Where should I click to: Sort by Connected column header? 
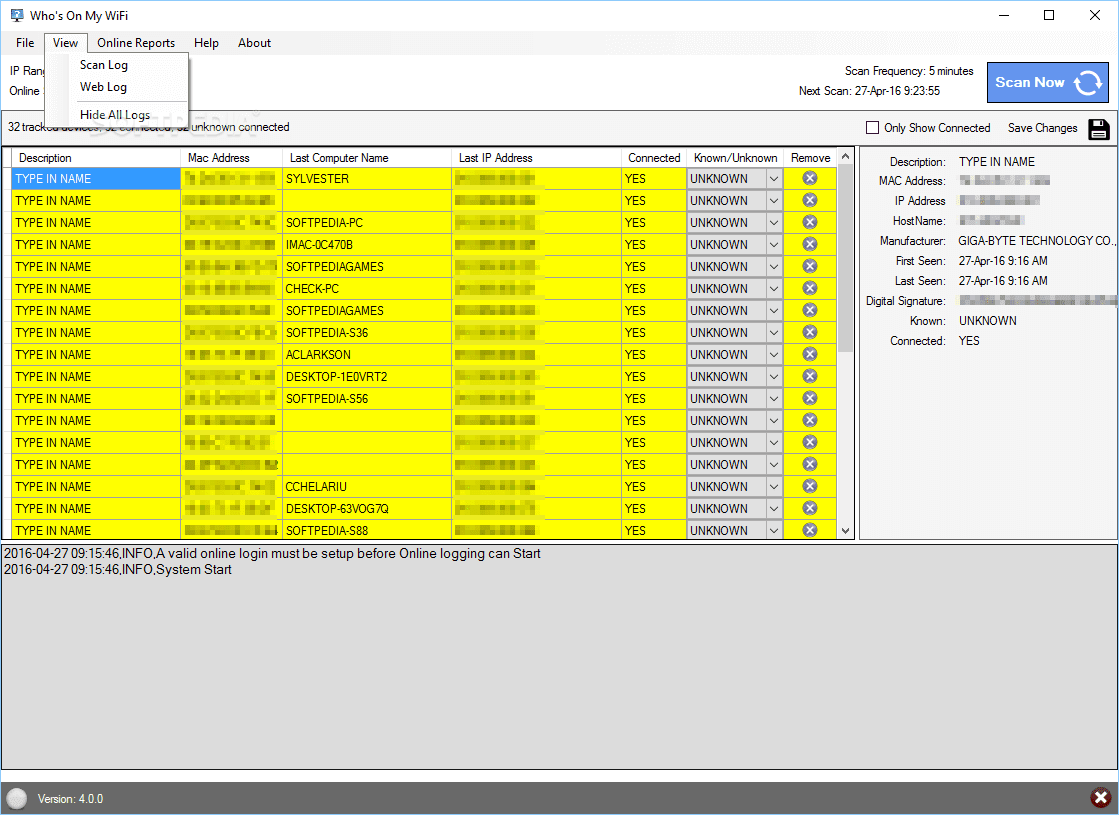654,158
